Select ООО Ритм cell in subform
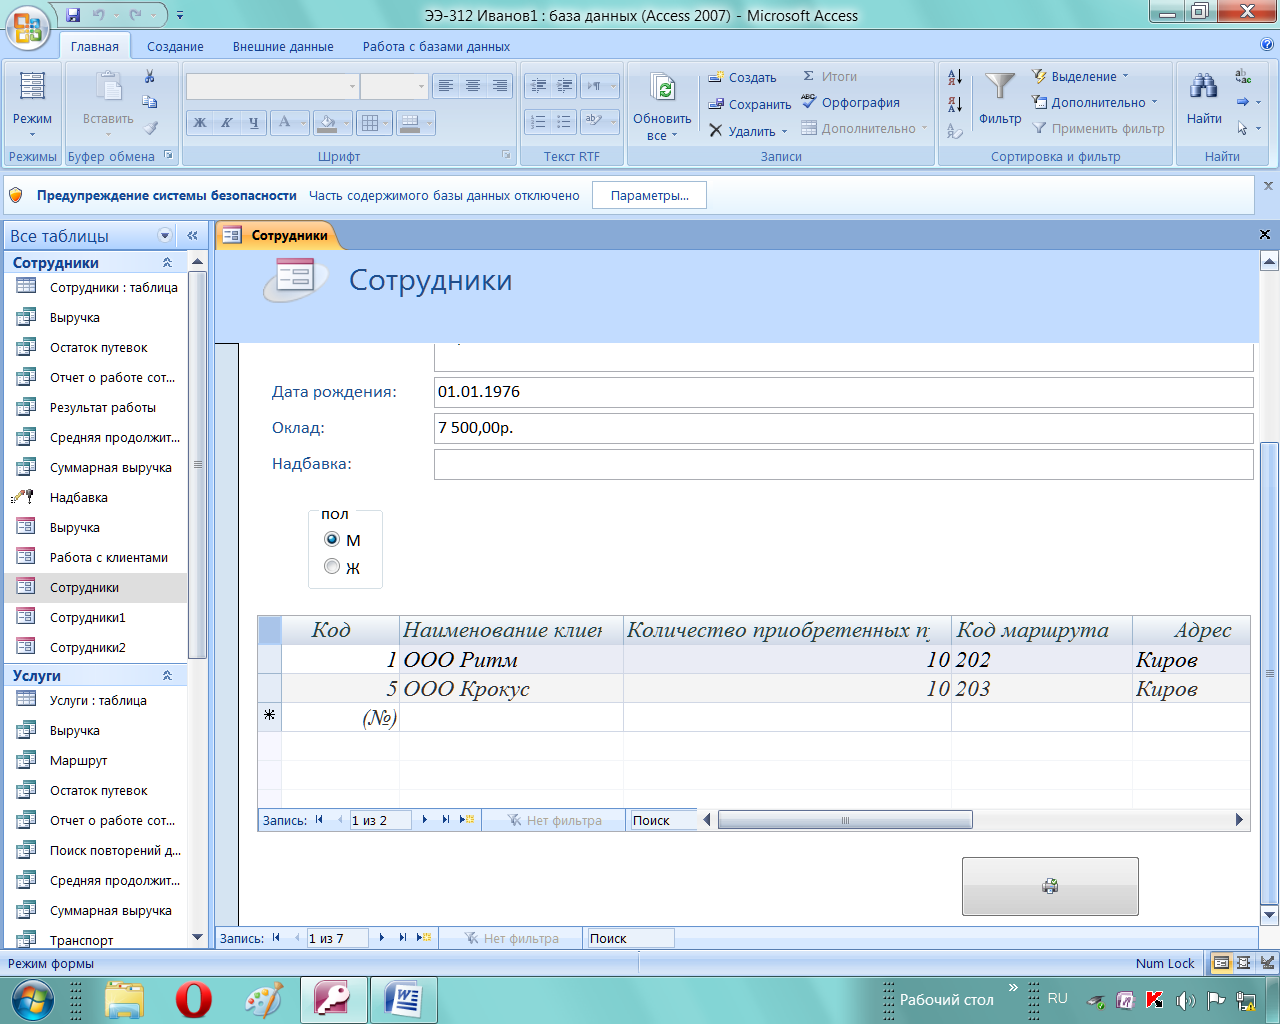 (511, 660)
